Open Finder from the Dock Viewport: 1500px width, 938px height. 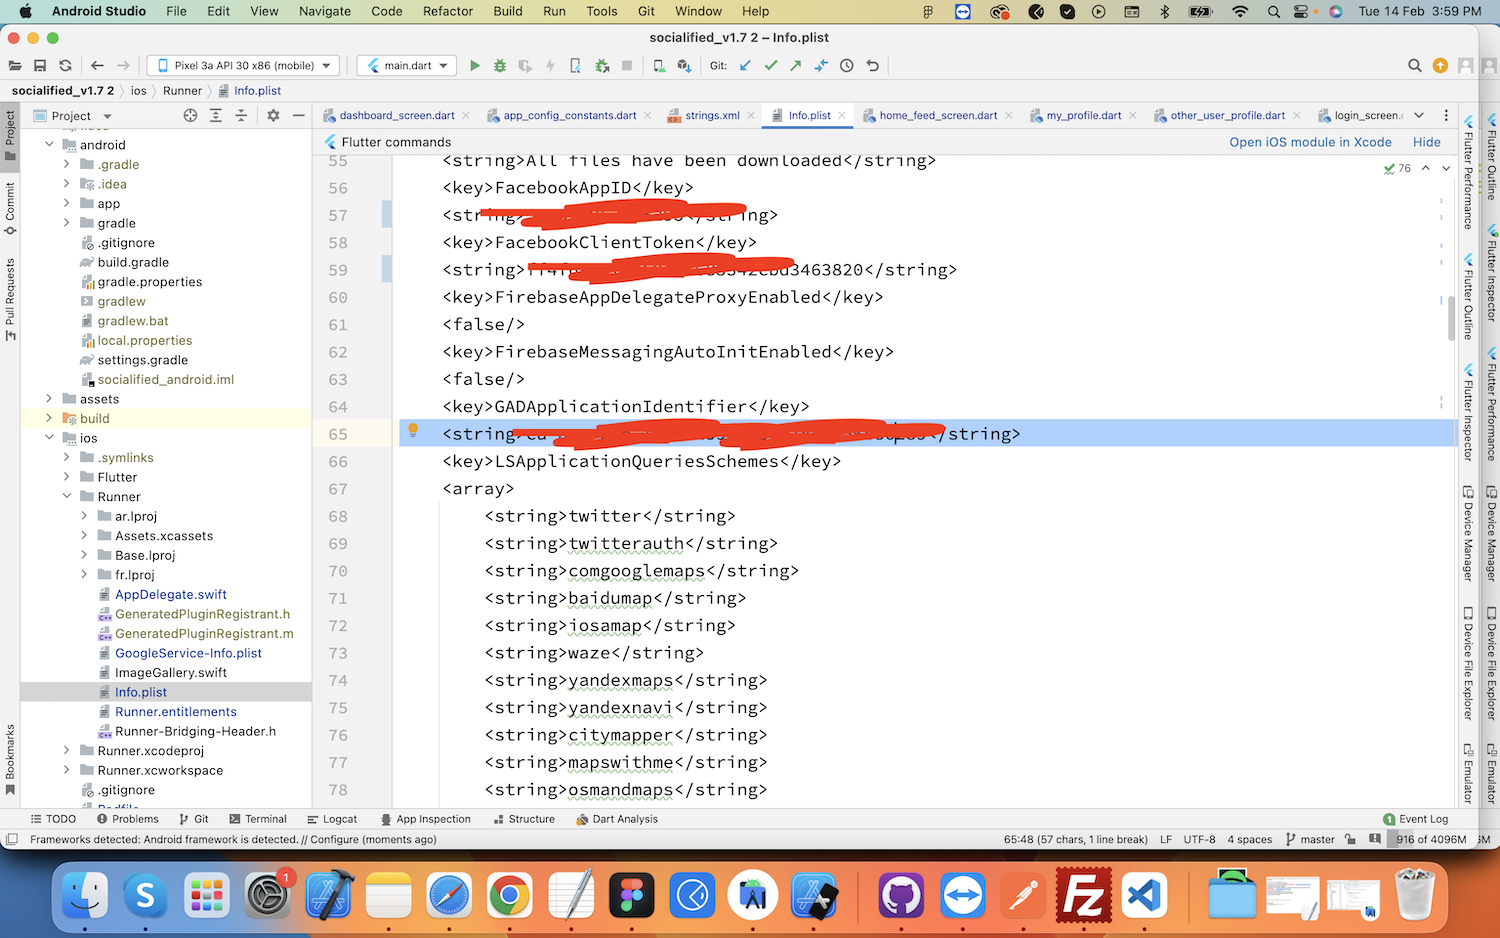[x=86, y=895]
